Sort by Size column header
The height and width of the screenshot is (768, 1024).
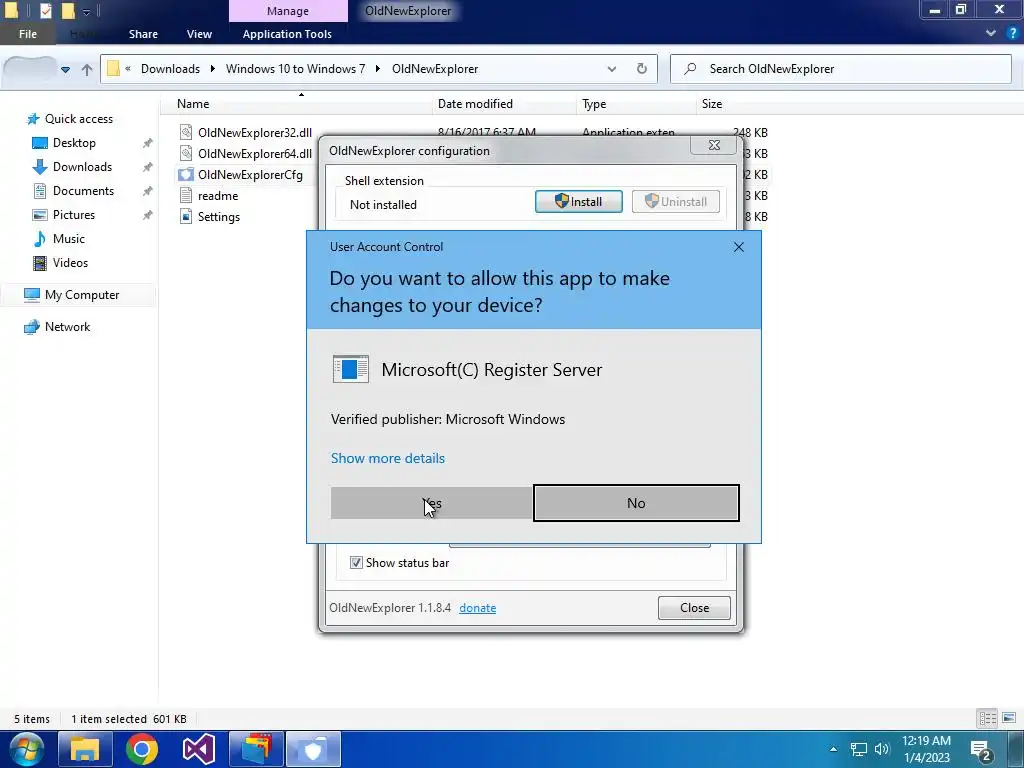click(x=712, y=104)
